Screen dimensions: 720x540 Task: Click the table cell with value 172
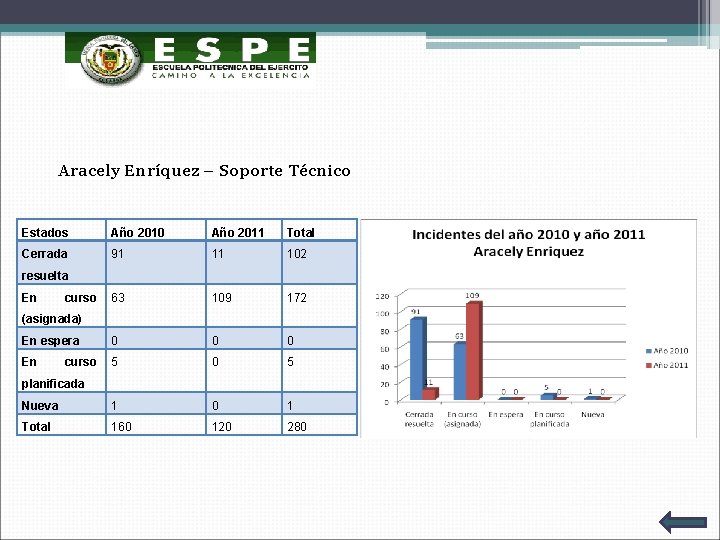320,306
